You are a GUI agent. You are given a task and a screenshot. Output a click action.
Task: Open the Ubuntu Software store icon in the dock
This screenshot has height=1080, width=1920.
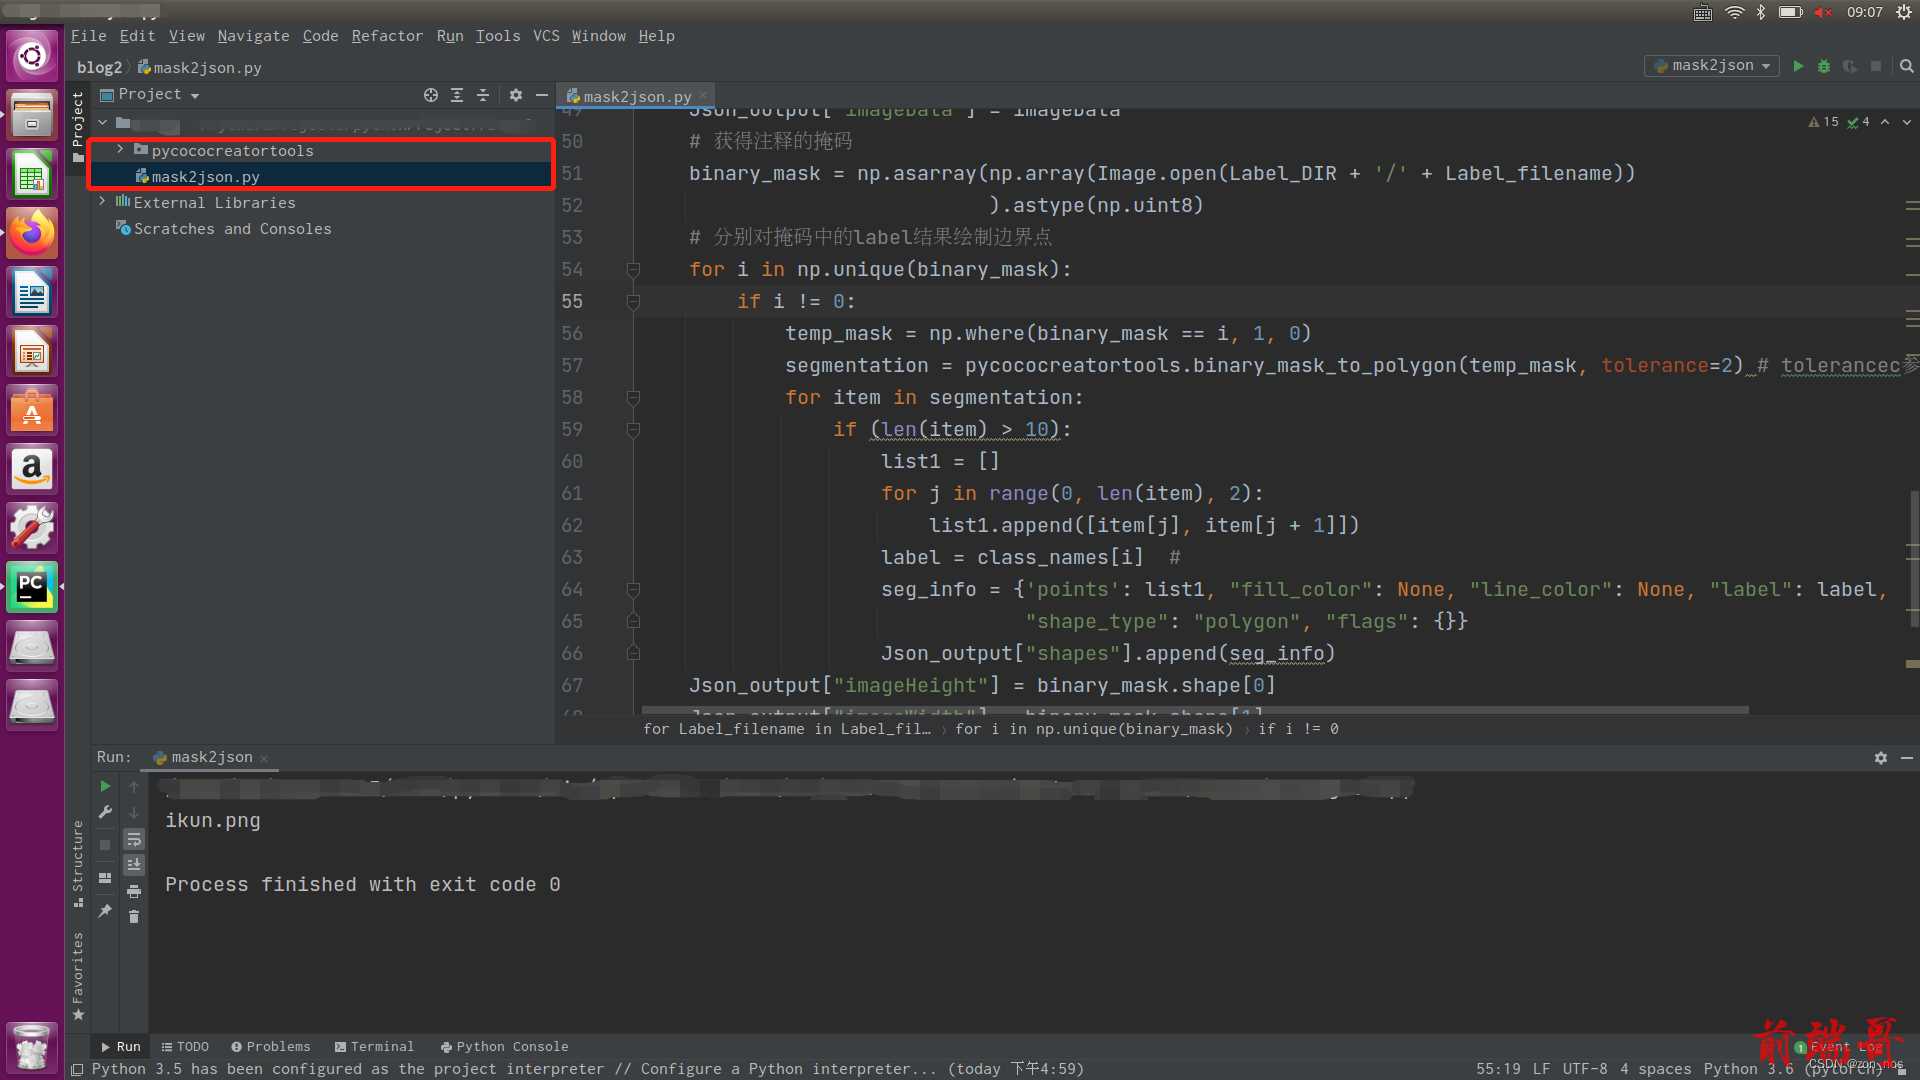[32, 410]
